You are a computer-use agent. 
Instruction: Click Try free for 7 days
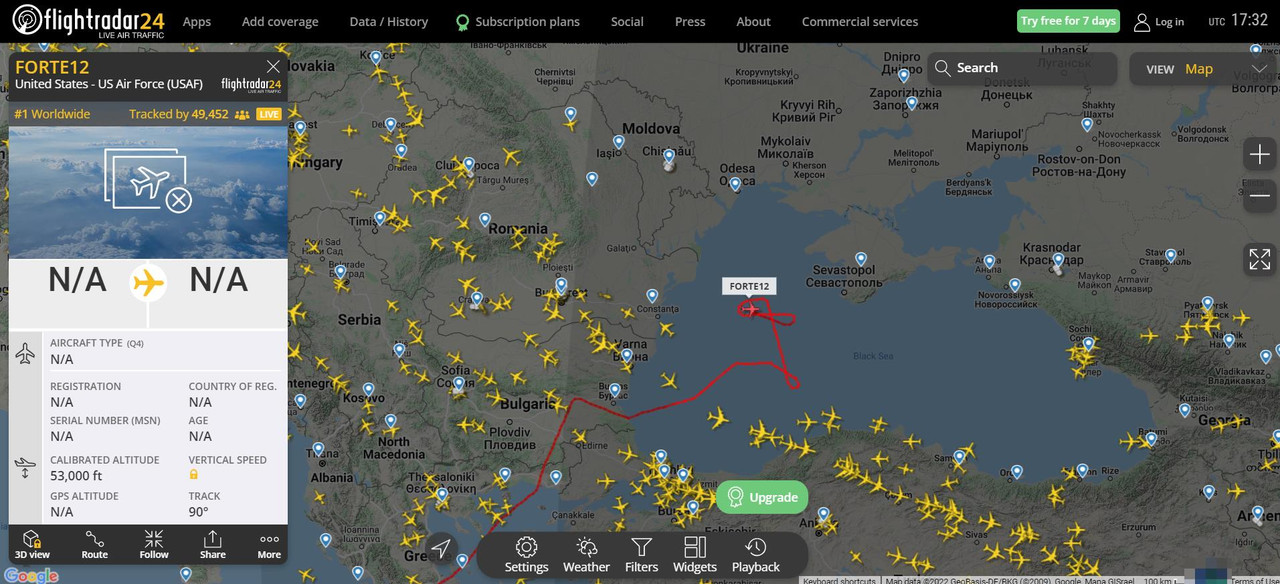pyautogui.click(x=1068, y=21)
